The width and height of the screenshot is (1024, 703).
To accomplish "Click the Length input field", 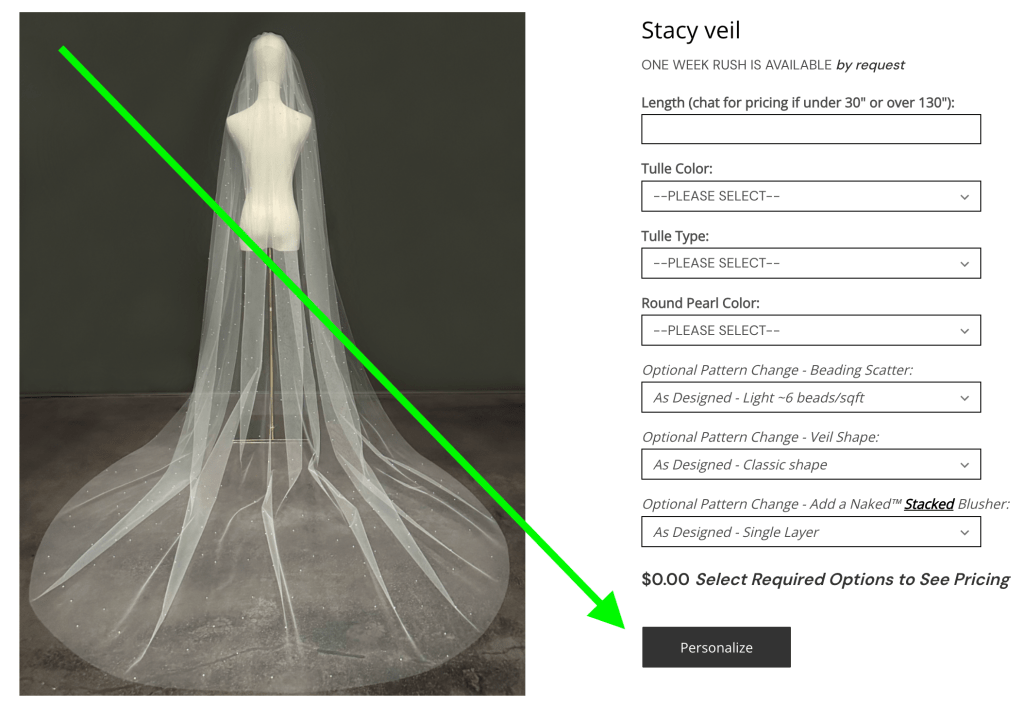I will (x=810, y=129).
